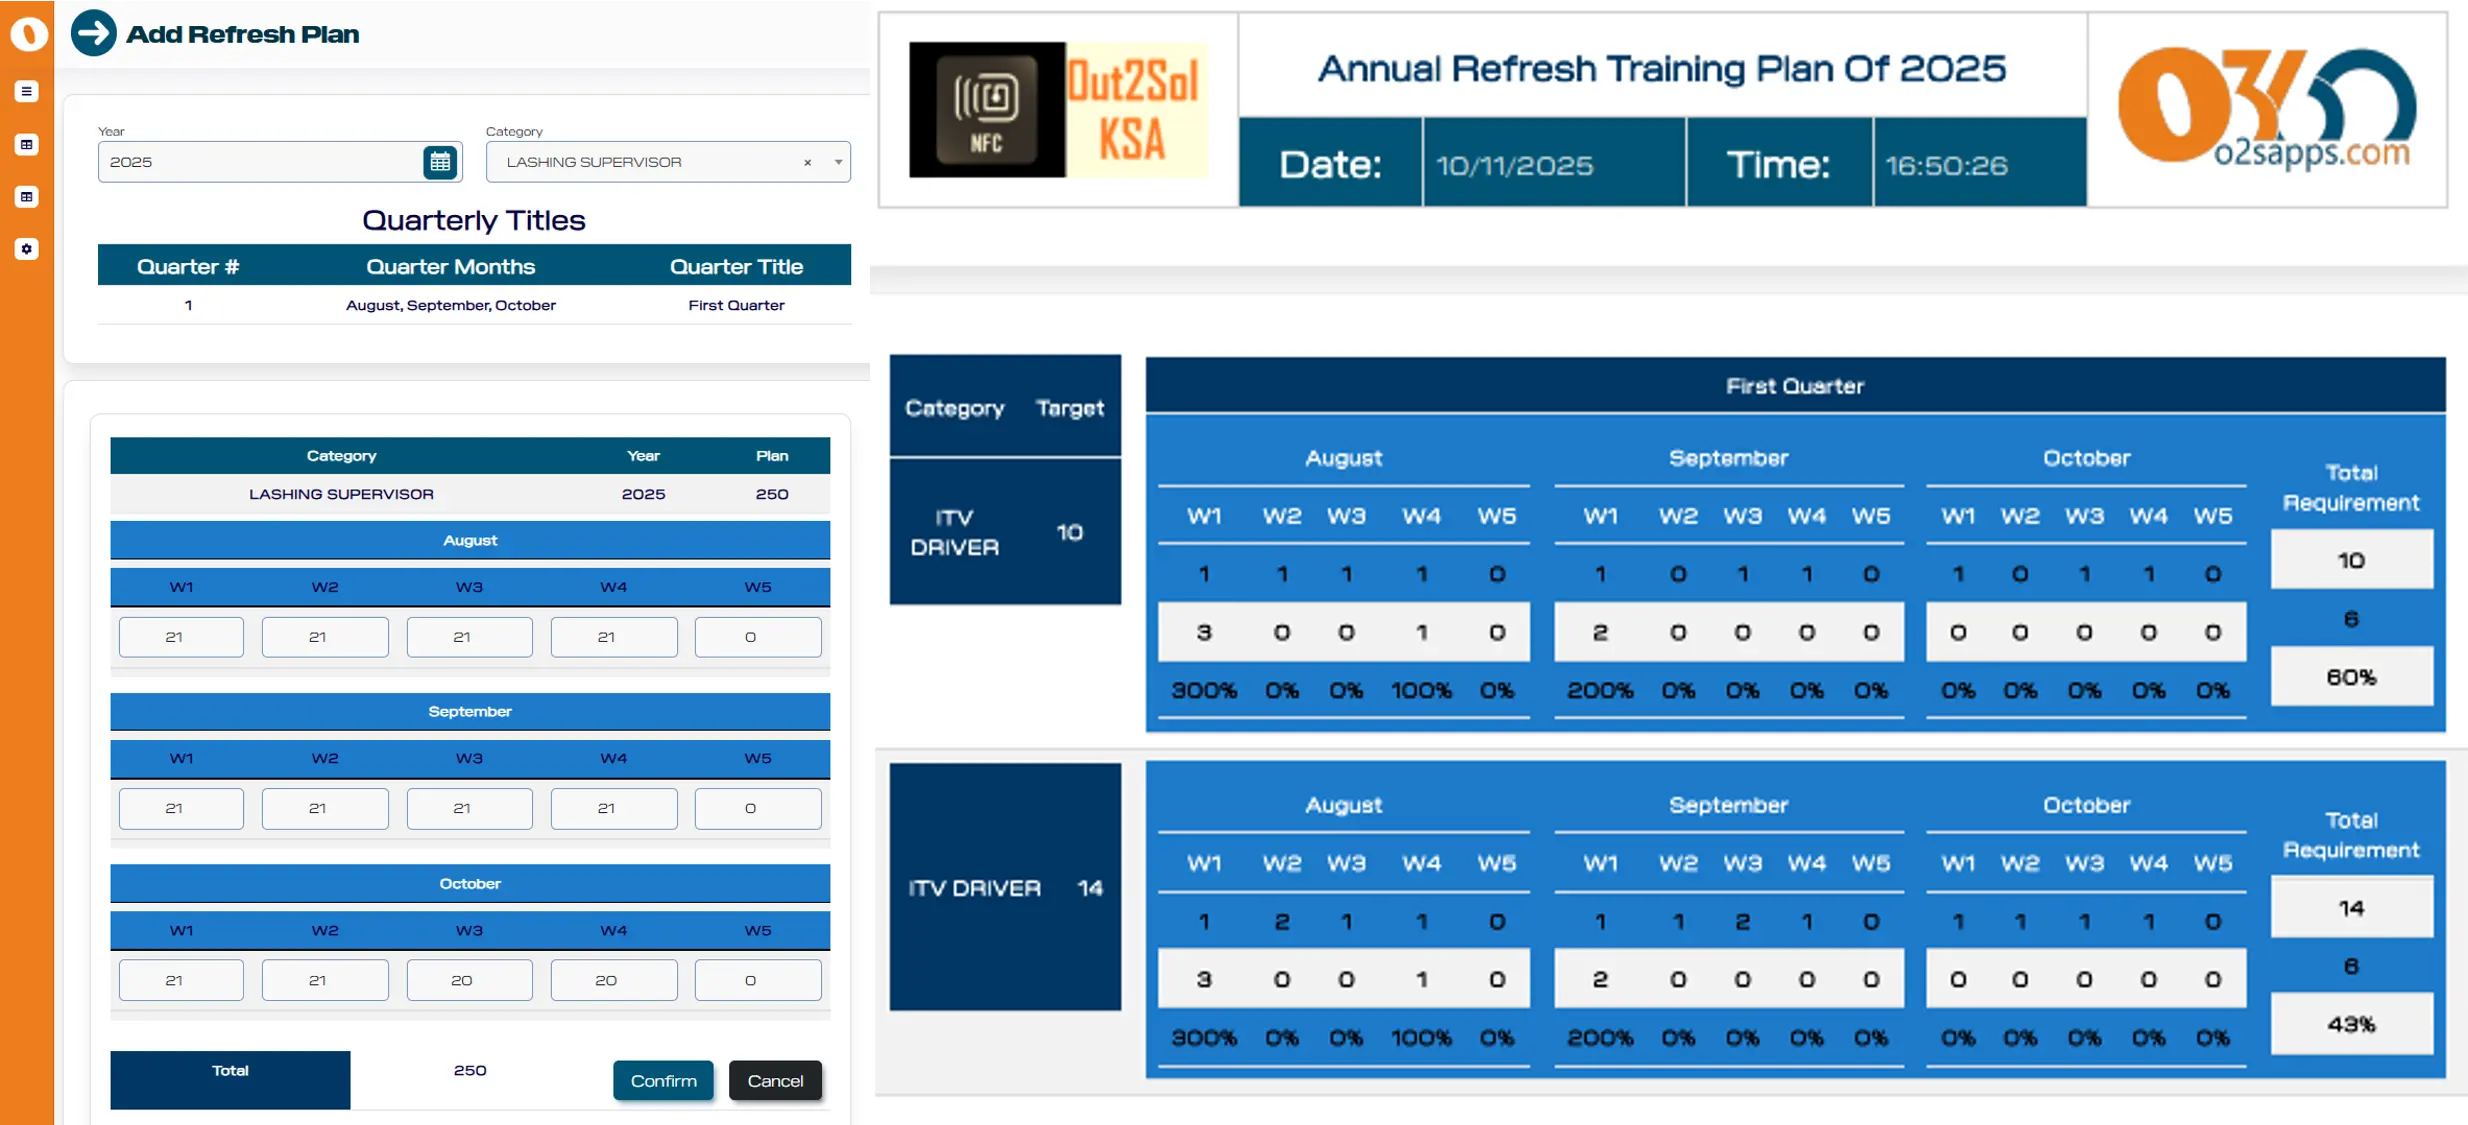Select the first table icon in sidebar

(x=26, y=144)
